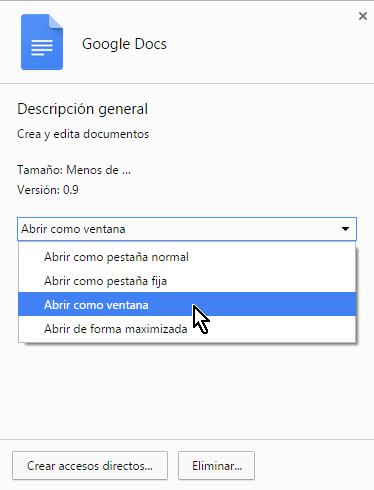The width and height of the screenshot is (374, 490).
Task: Click the 'Versión: 0.9' text
Action: point(48,190)
